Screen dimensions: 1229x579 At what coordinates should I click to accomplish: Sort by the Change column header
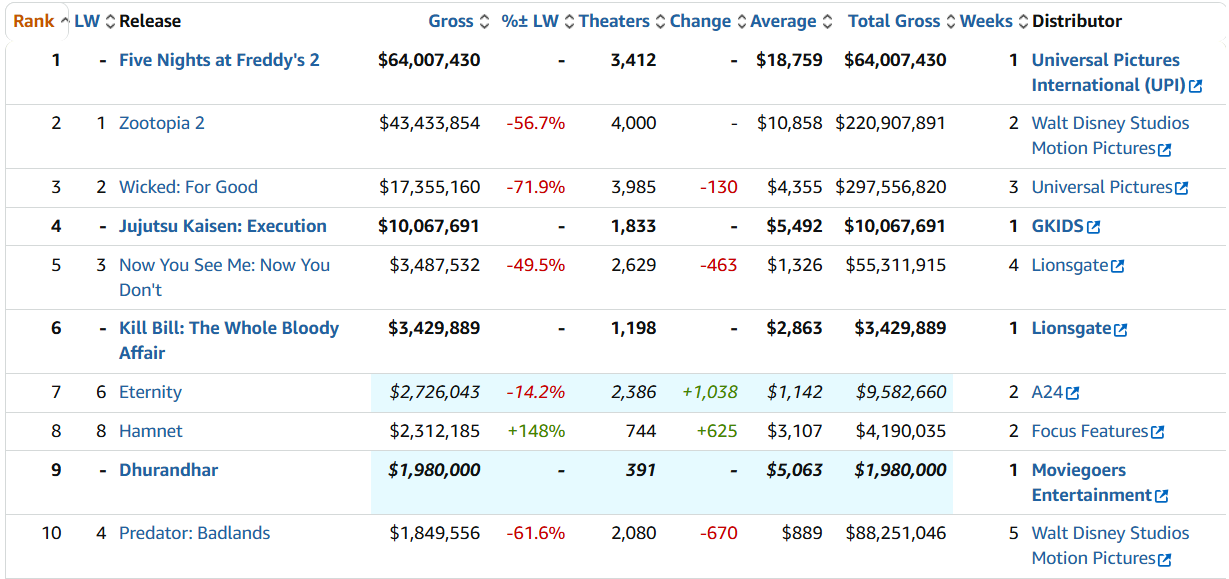pos(700,21)
